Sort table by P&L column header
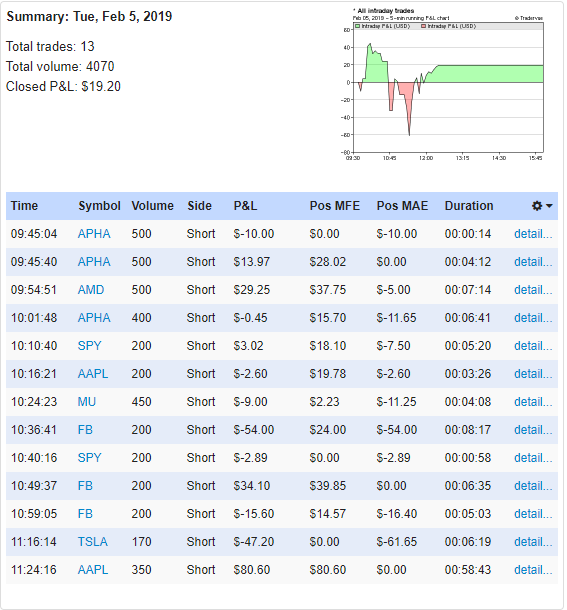 tap(245, 206)
